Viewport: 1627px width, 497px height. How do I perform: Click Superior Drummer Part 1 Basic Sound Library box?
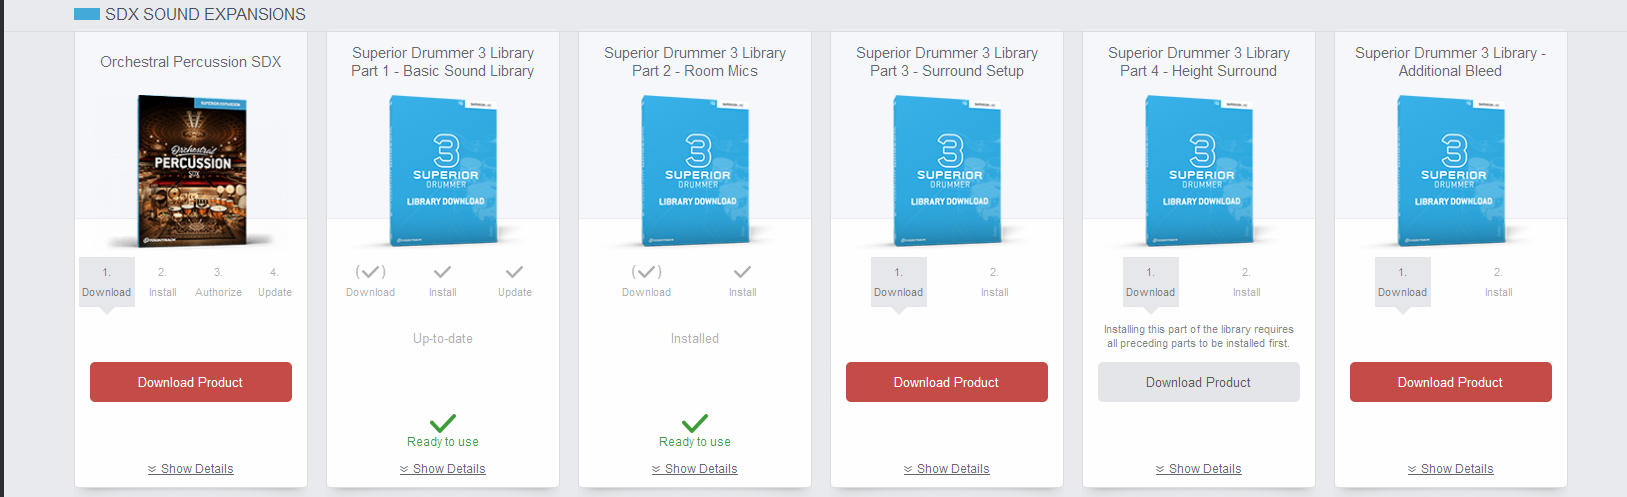[x=443, y=170]
